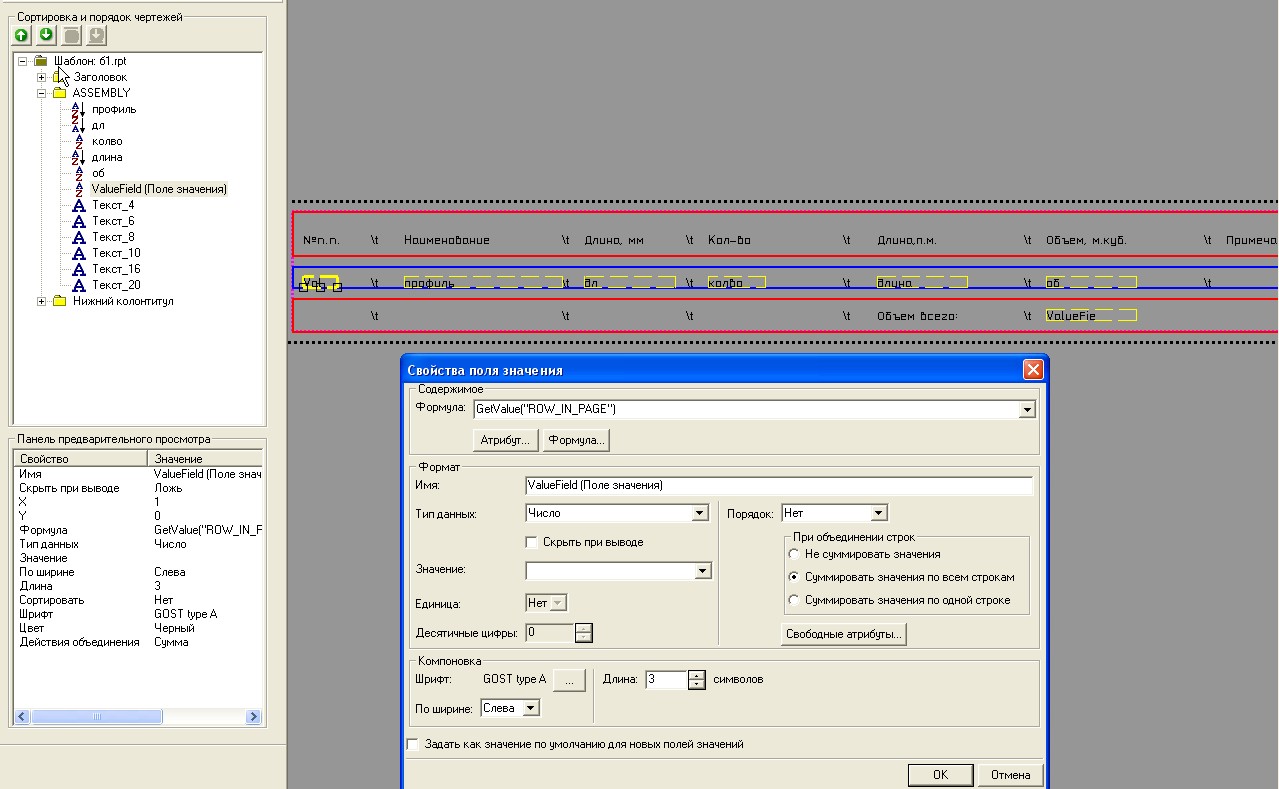
Task: Expand the 'Нижний колонтитул' tree node
Action: pyautogui.click(x=42, y=301)
